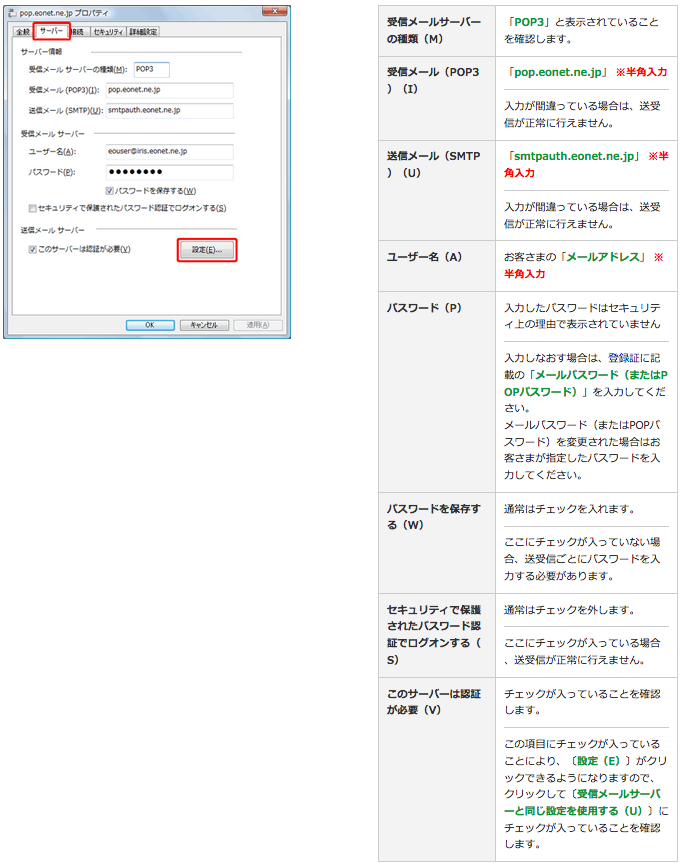The image size is (686, 868).
Task: Toggle the パスワードを保存する checkbox
Action: coord(110,191)
